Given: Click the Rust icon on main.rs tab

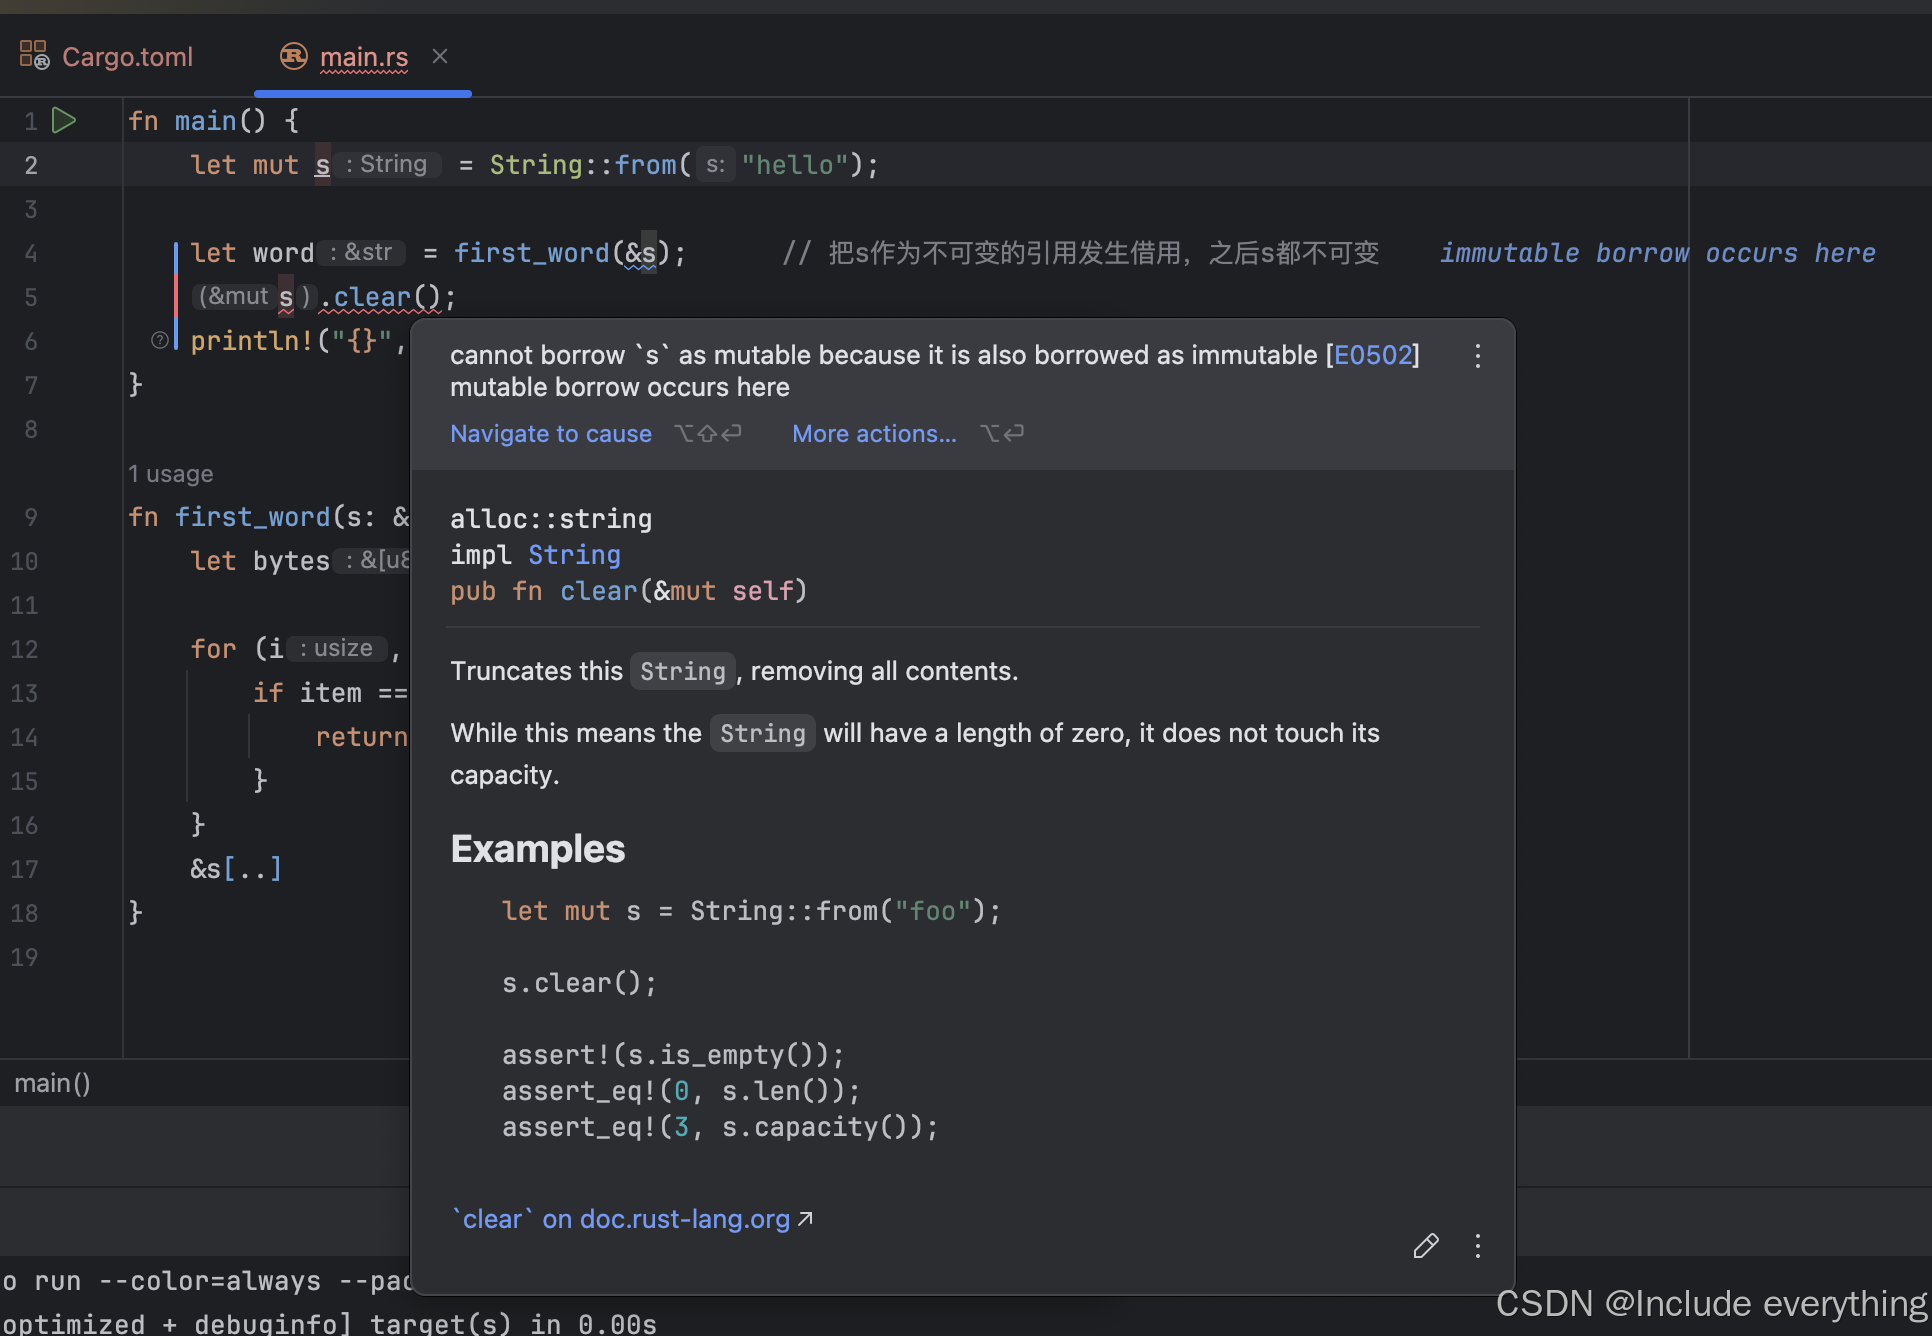Looking at the screenshot, I should (293, 56).
